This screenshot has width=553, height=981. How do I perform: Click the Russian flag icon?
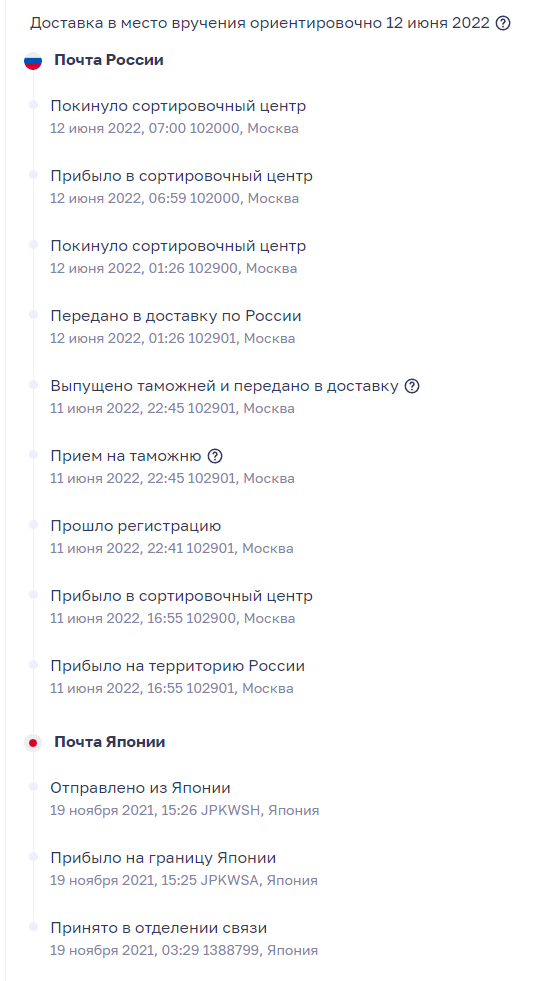pyautogui.click(x=33, y=61)
